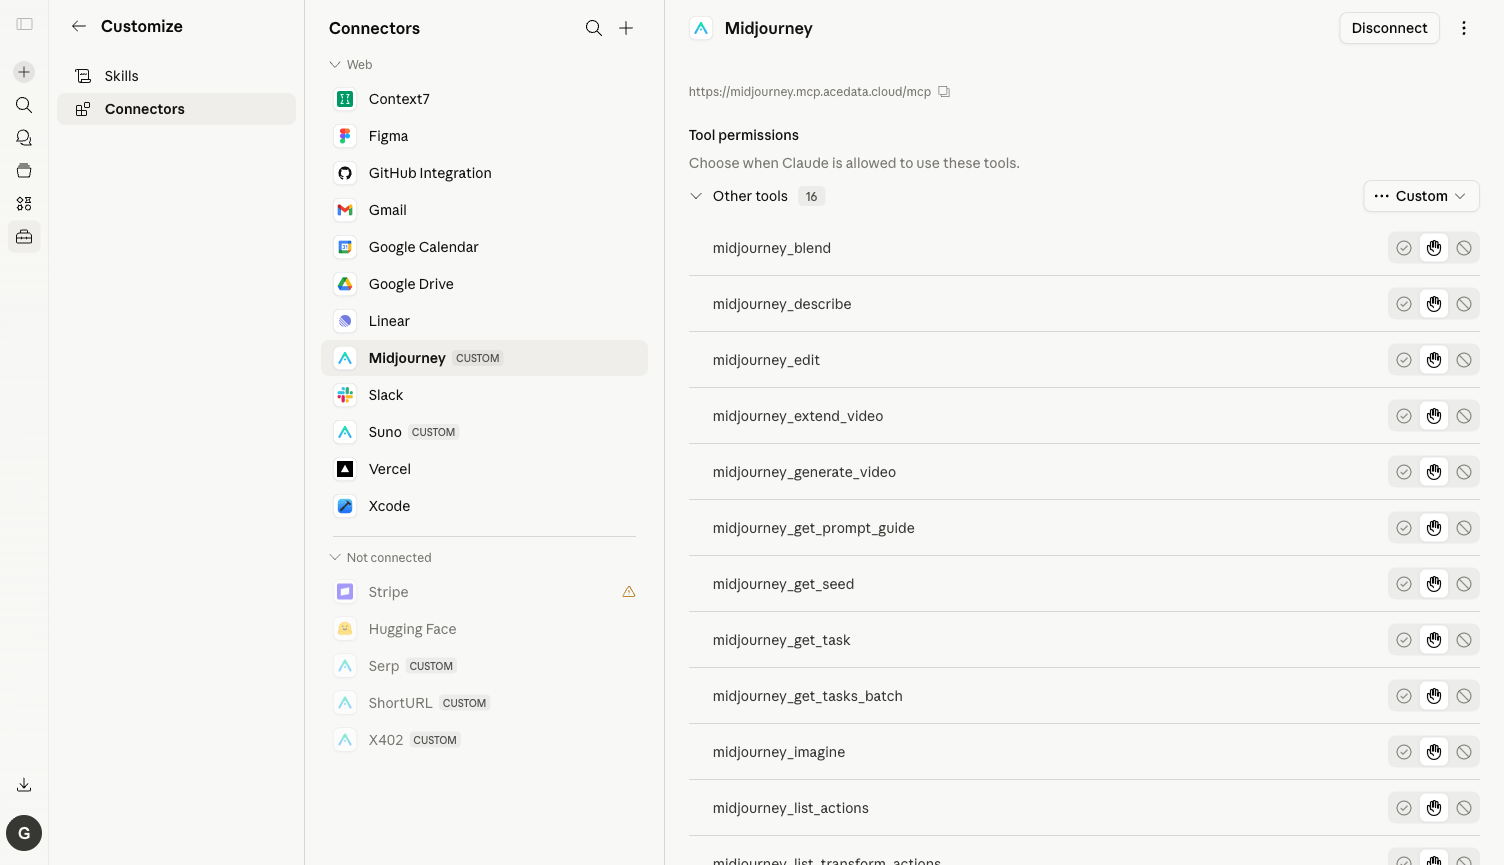Open the Custom permissions dropdown
Screen dimensions: 1504x865
click(1421, 196)
